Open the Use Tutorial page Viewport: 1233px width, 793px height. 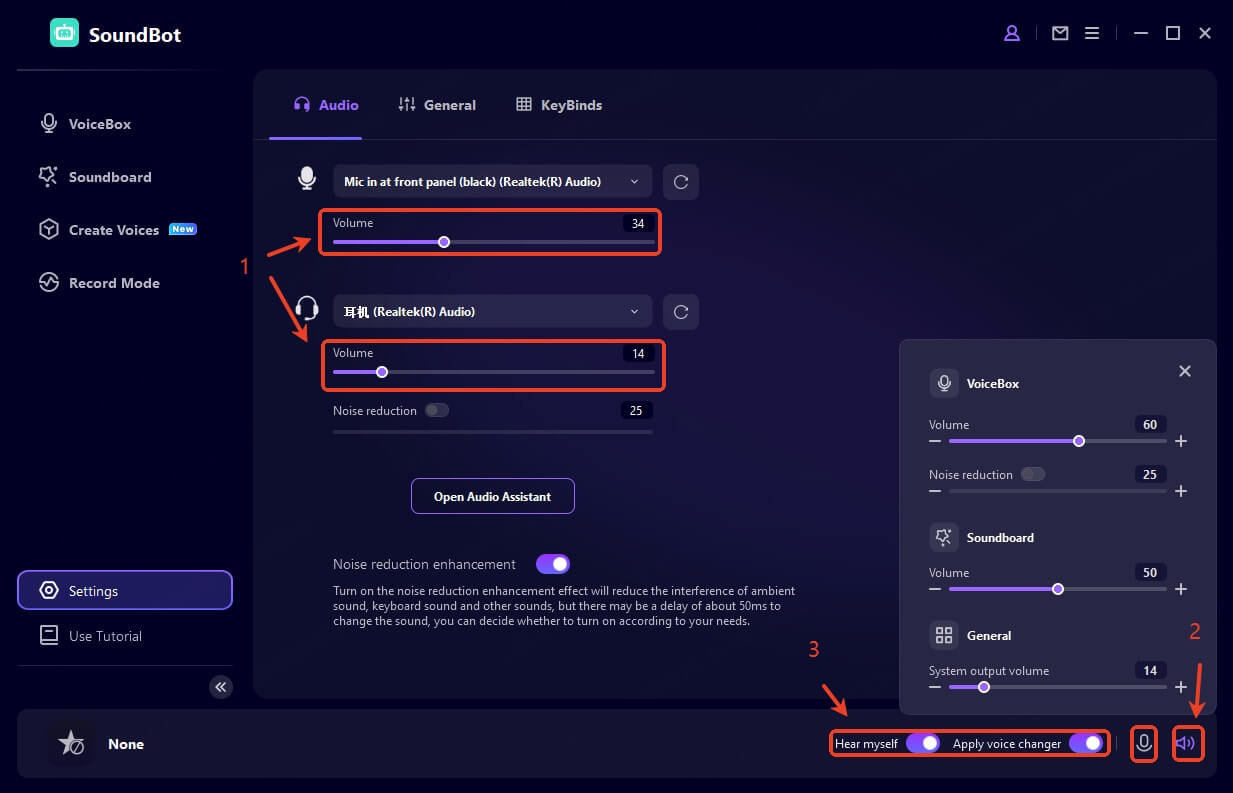tap(105, 636)
